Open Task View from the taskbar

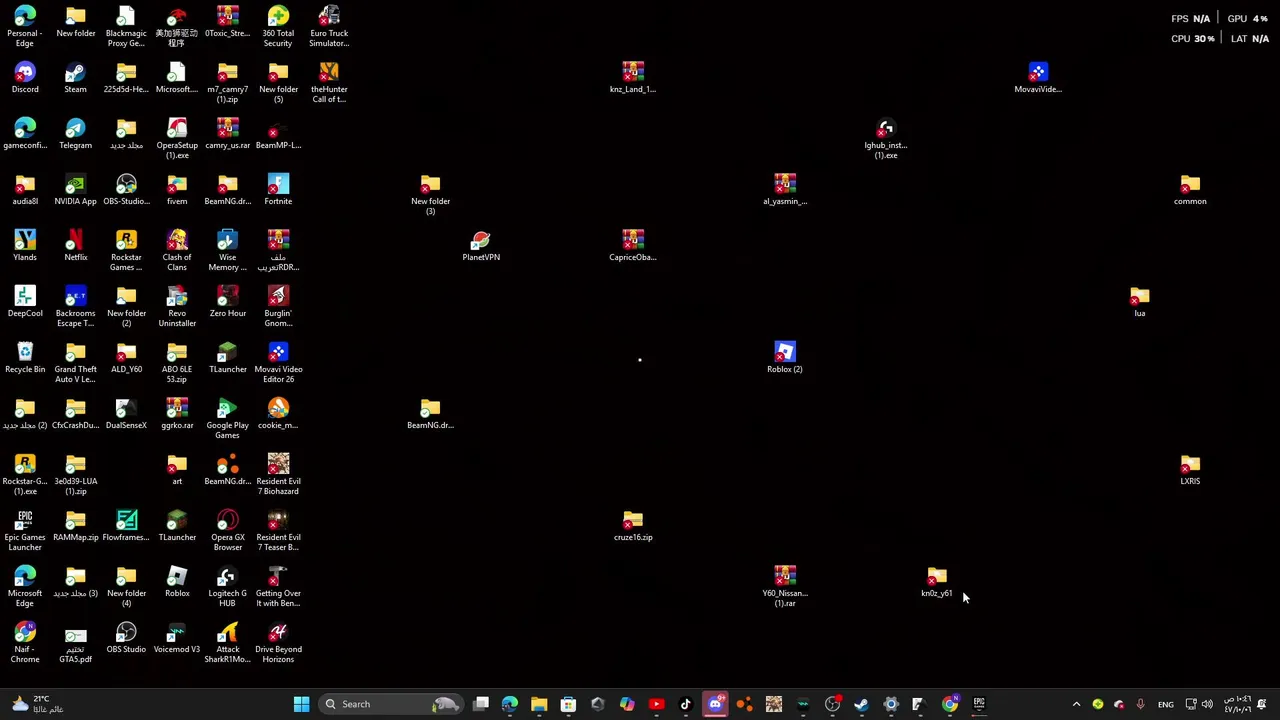481,704
